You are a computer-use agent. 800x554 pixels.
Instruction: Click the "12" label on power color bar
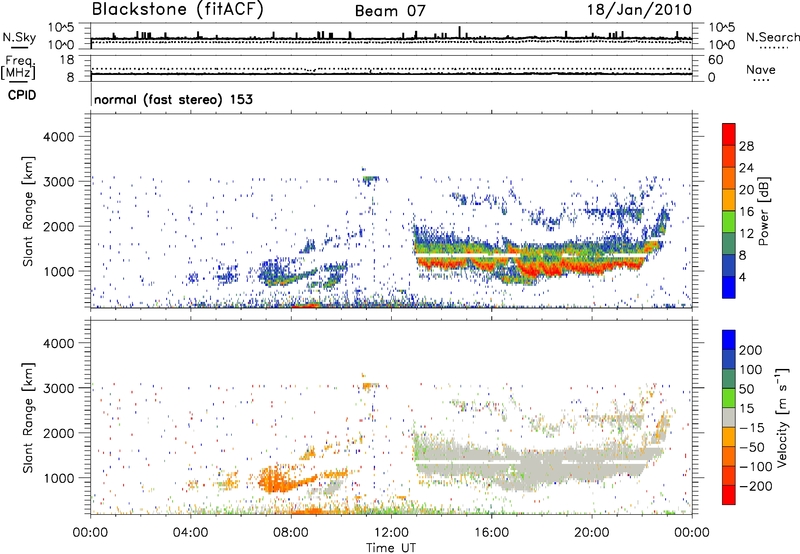(x=746, y=234)
